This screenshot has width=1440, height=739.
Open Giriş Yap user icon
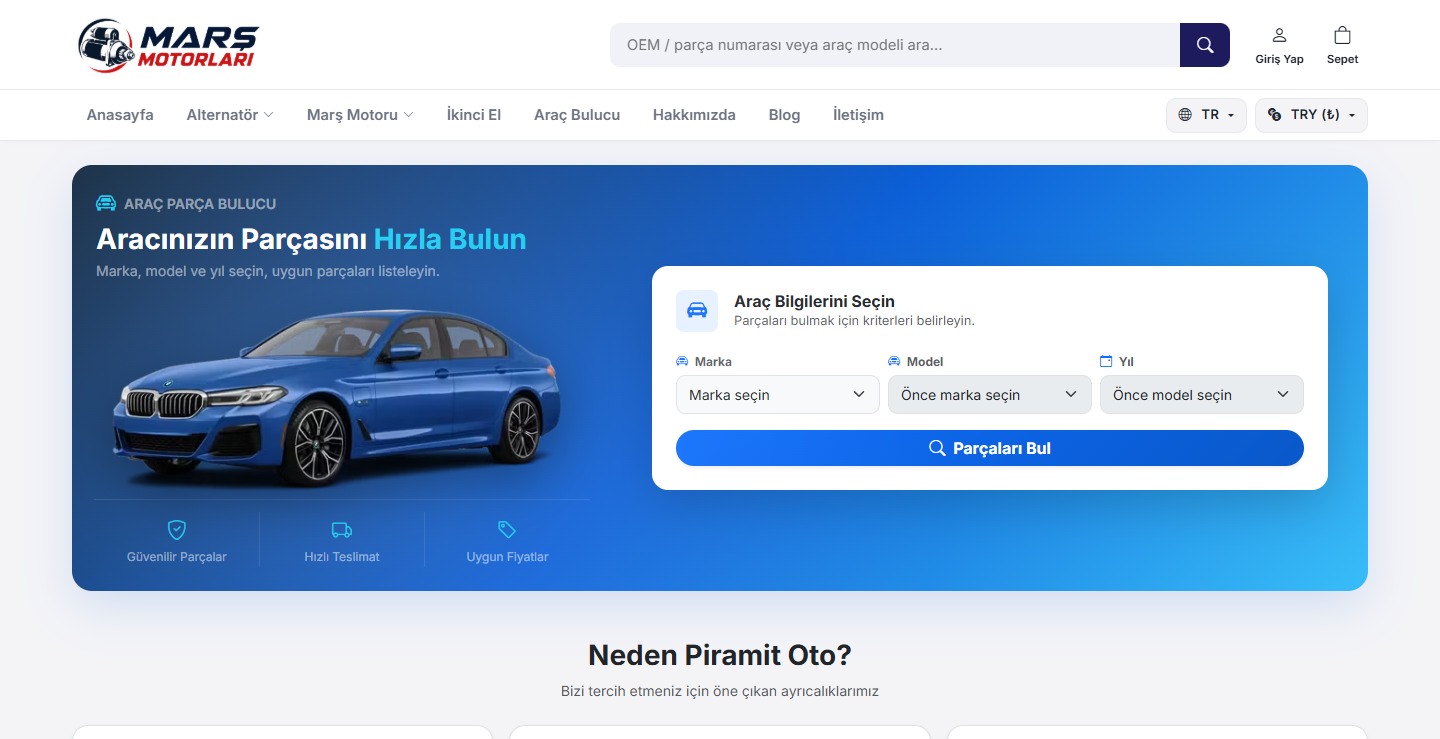1279,35
